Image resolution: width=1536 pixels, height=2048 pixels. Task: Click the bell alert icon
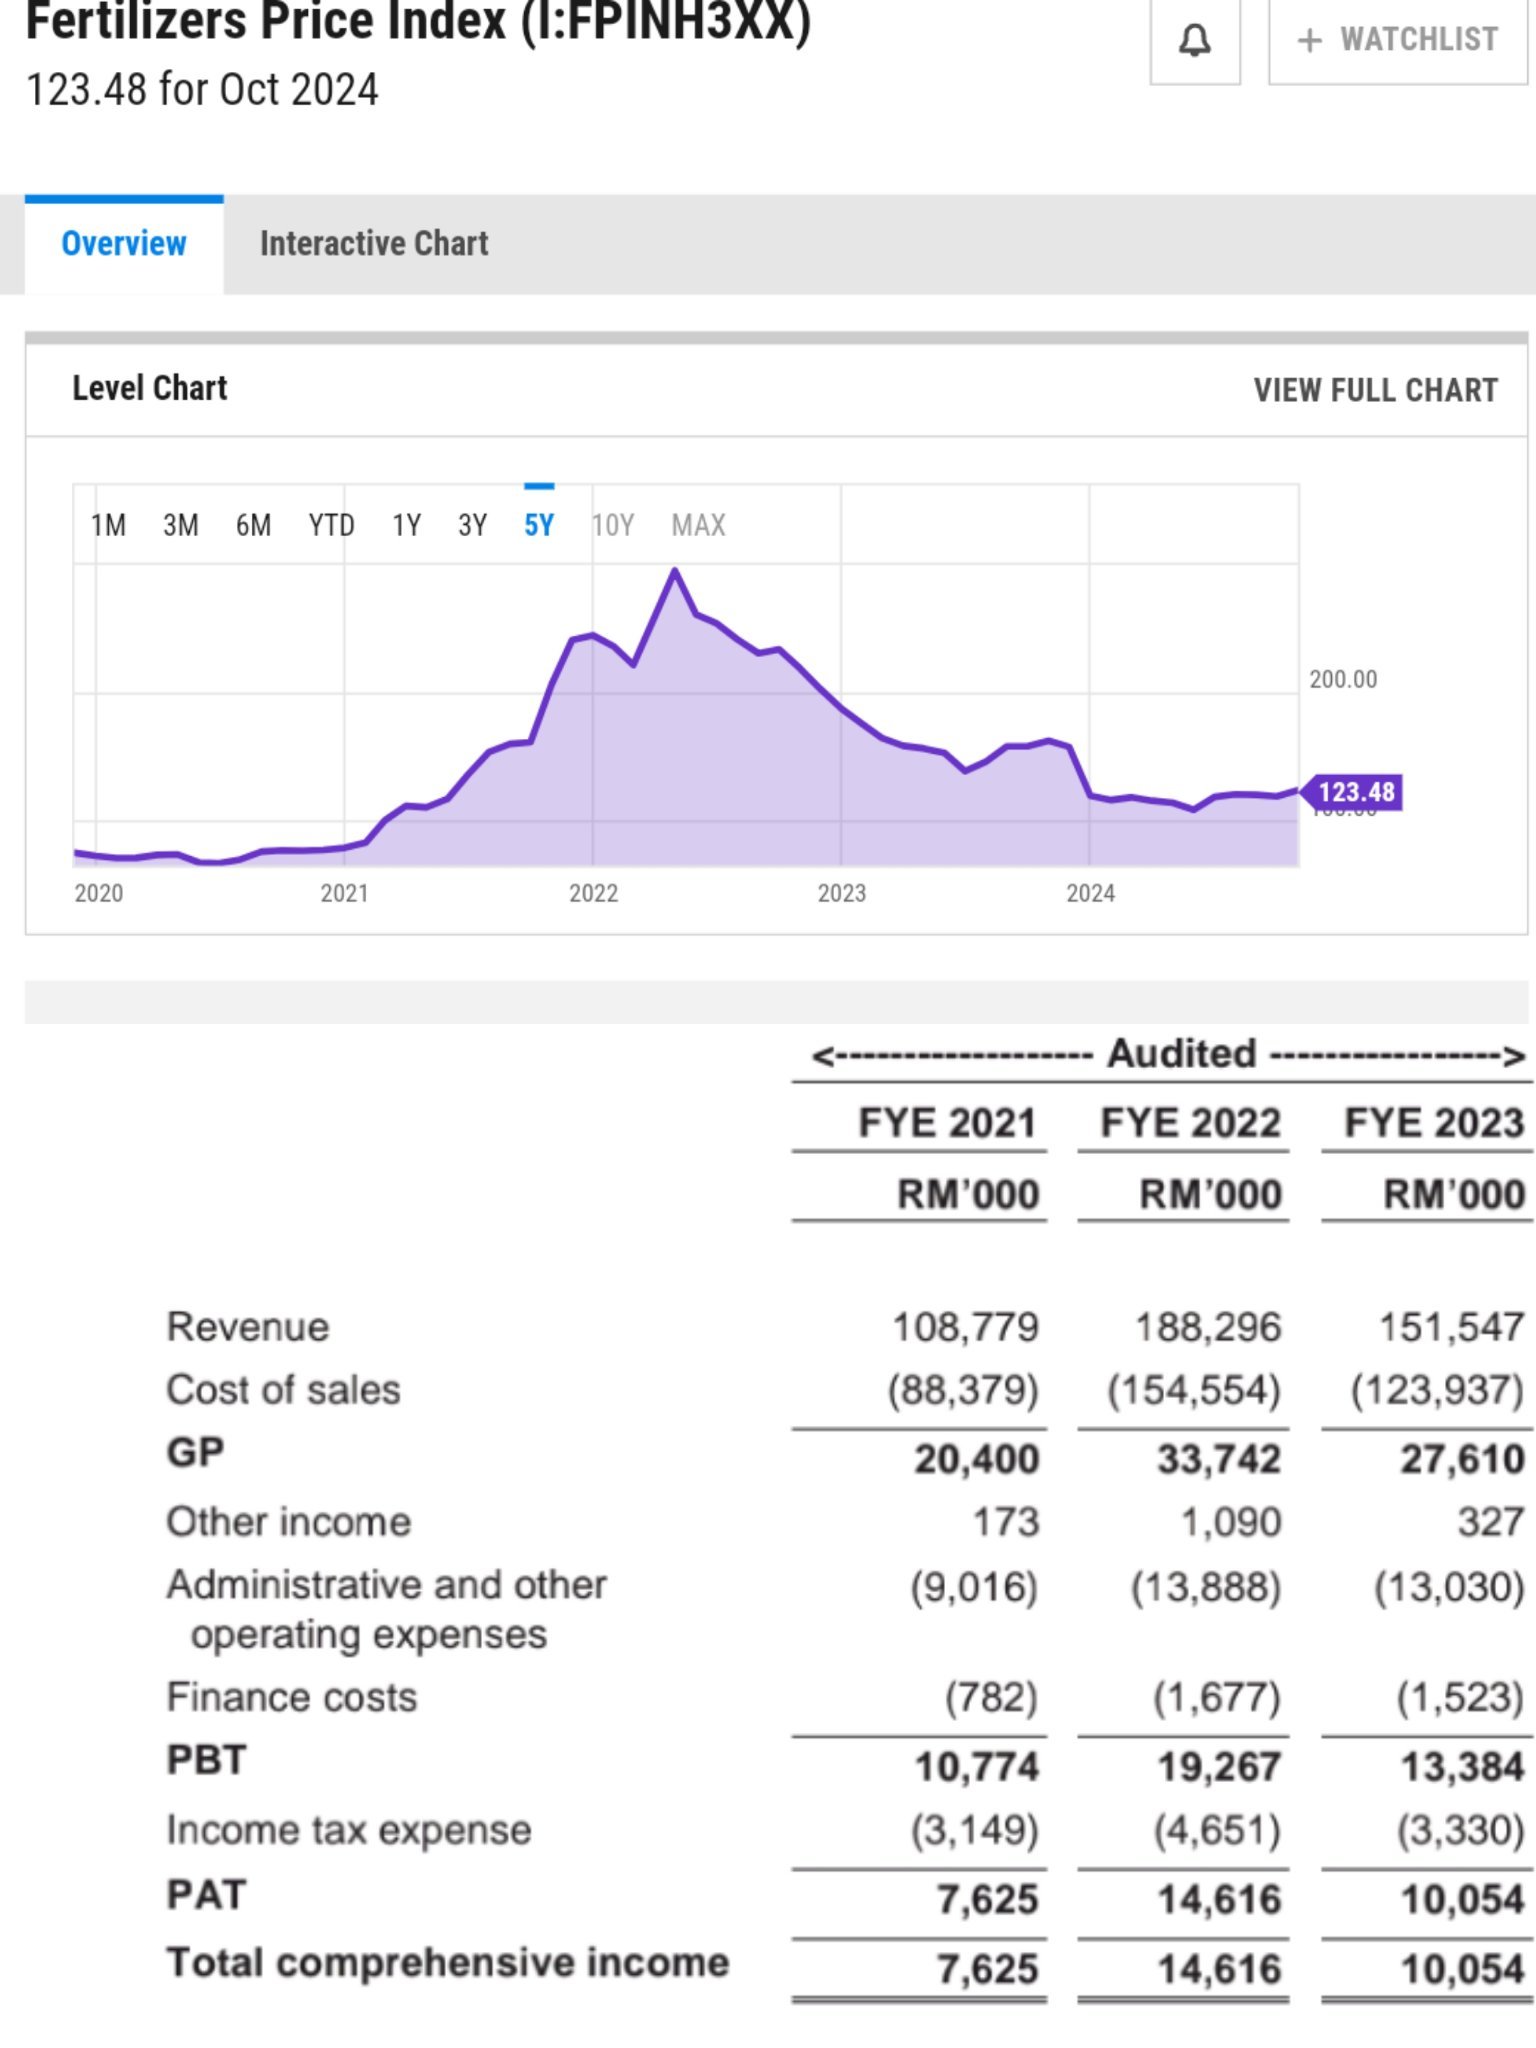1195,41
